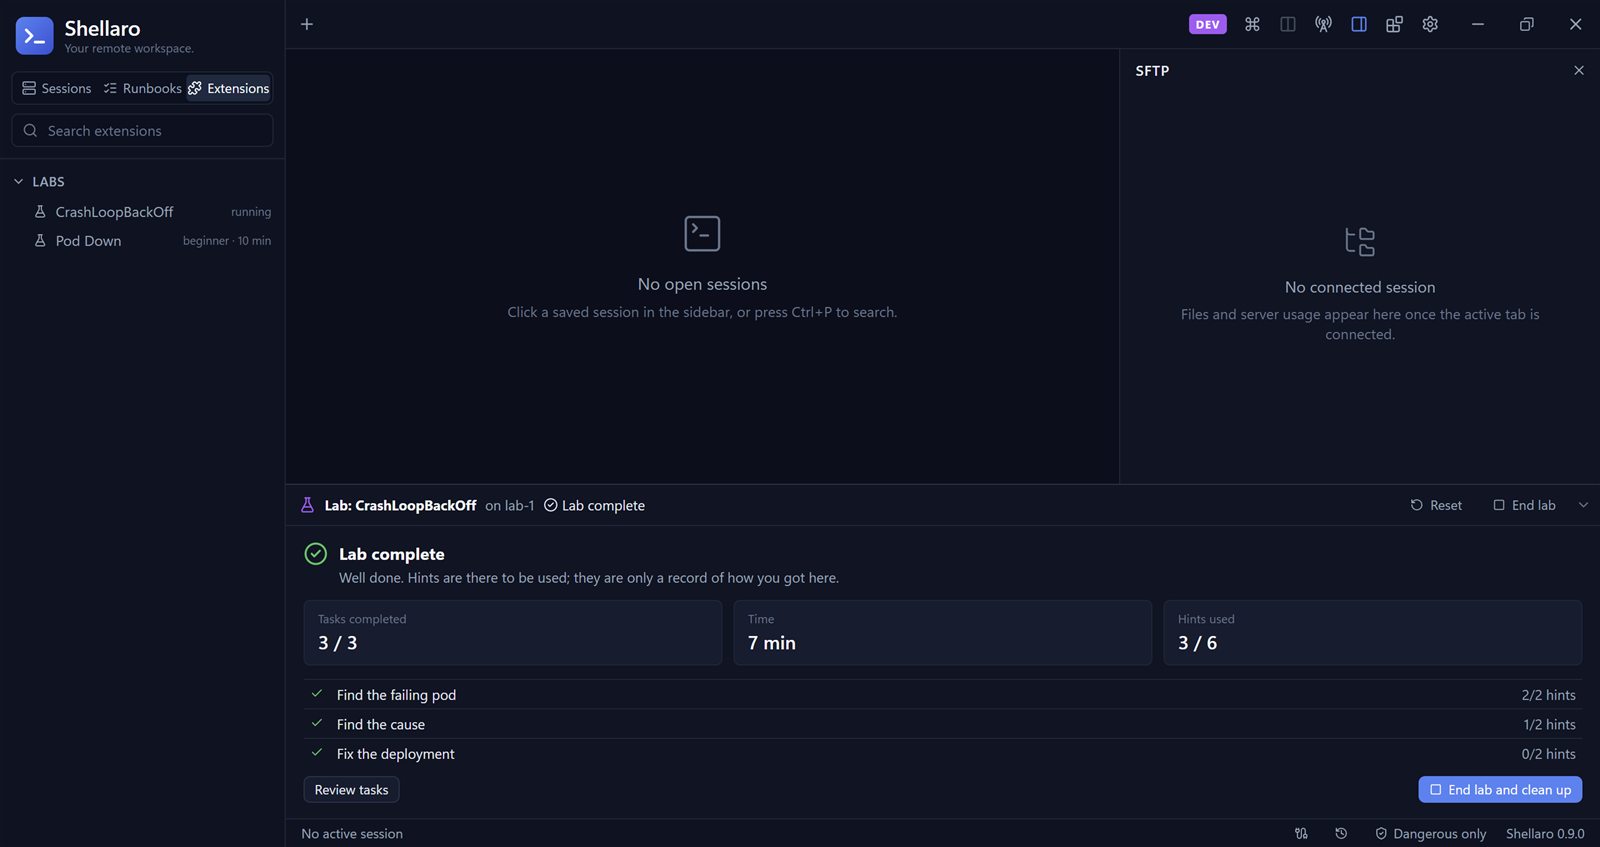Viewport: 1600px width, 847px height.
Task: Reset the lab
Action: [x=1436, y=505]
